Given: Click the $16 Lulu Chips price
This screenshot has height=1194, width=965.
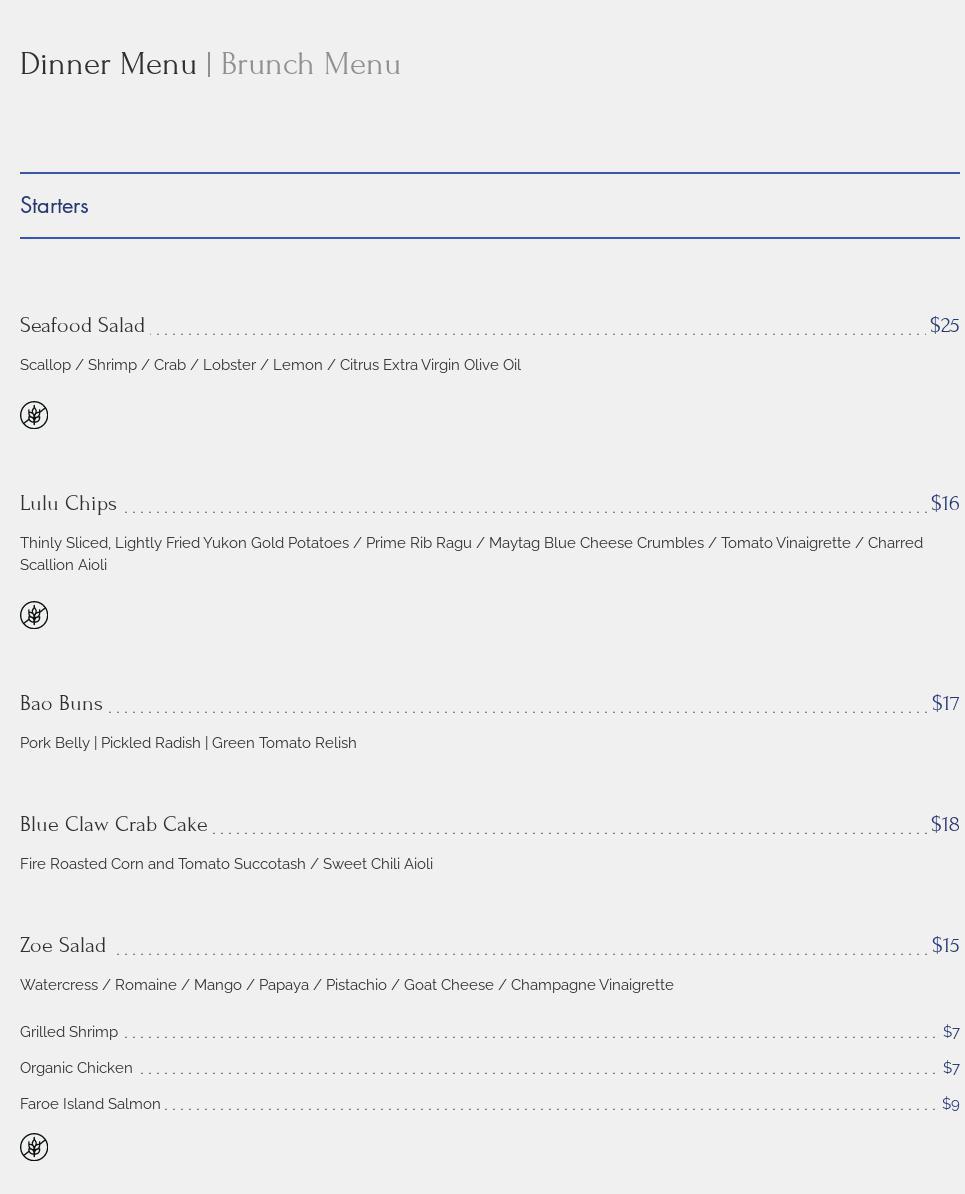Looking at the screenshot, I should [x=944, y=504].
